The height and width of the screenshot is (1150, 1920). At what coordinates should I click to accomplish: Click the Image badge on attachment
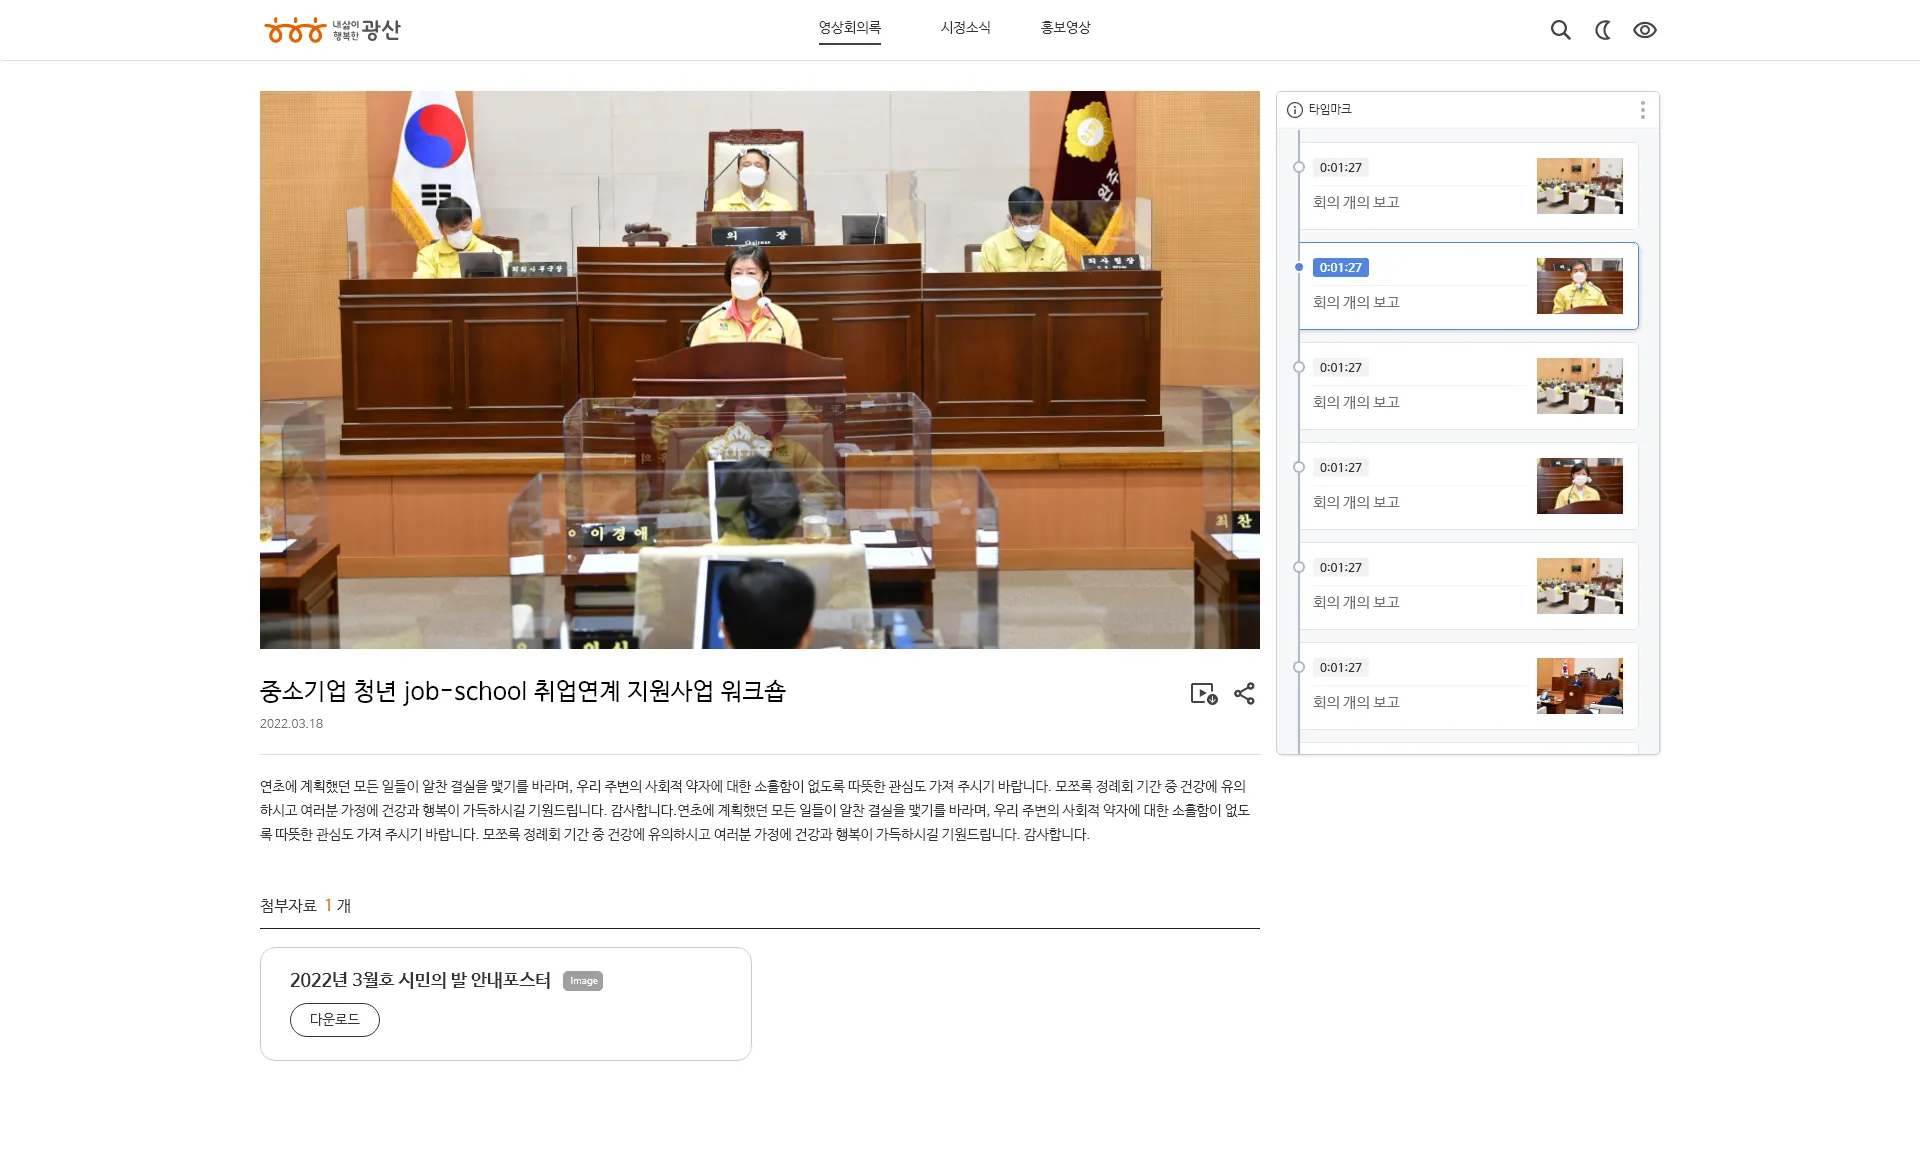[x=583, y=981]
